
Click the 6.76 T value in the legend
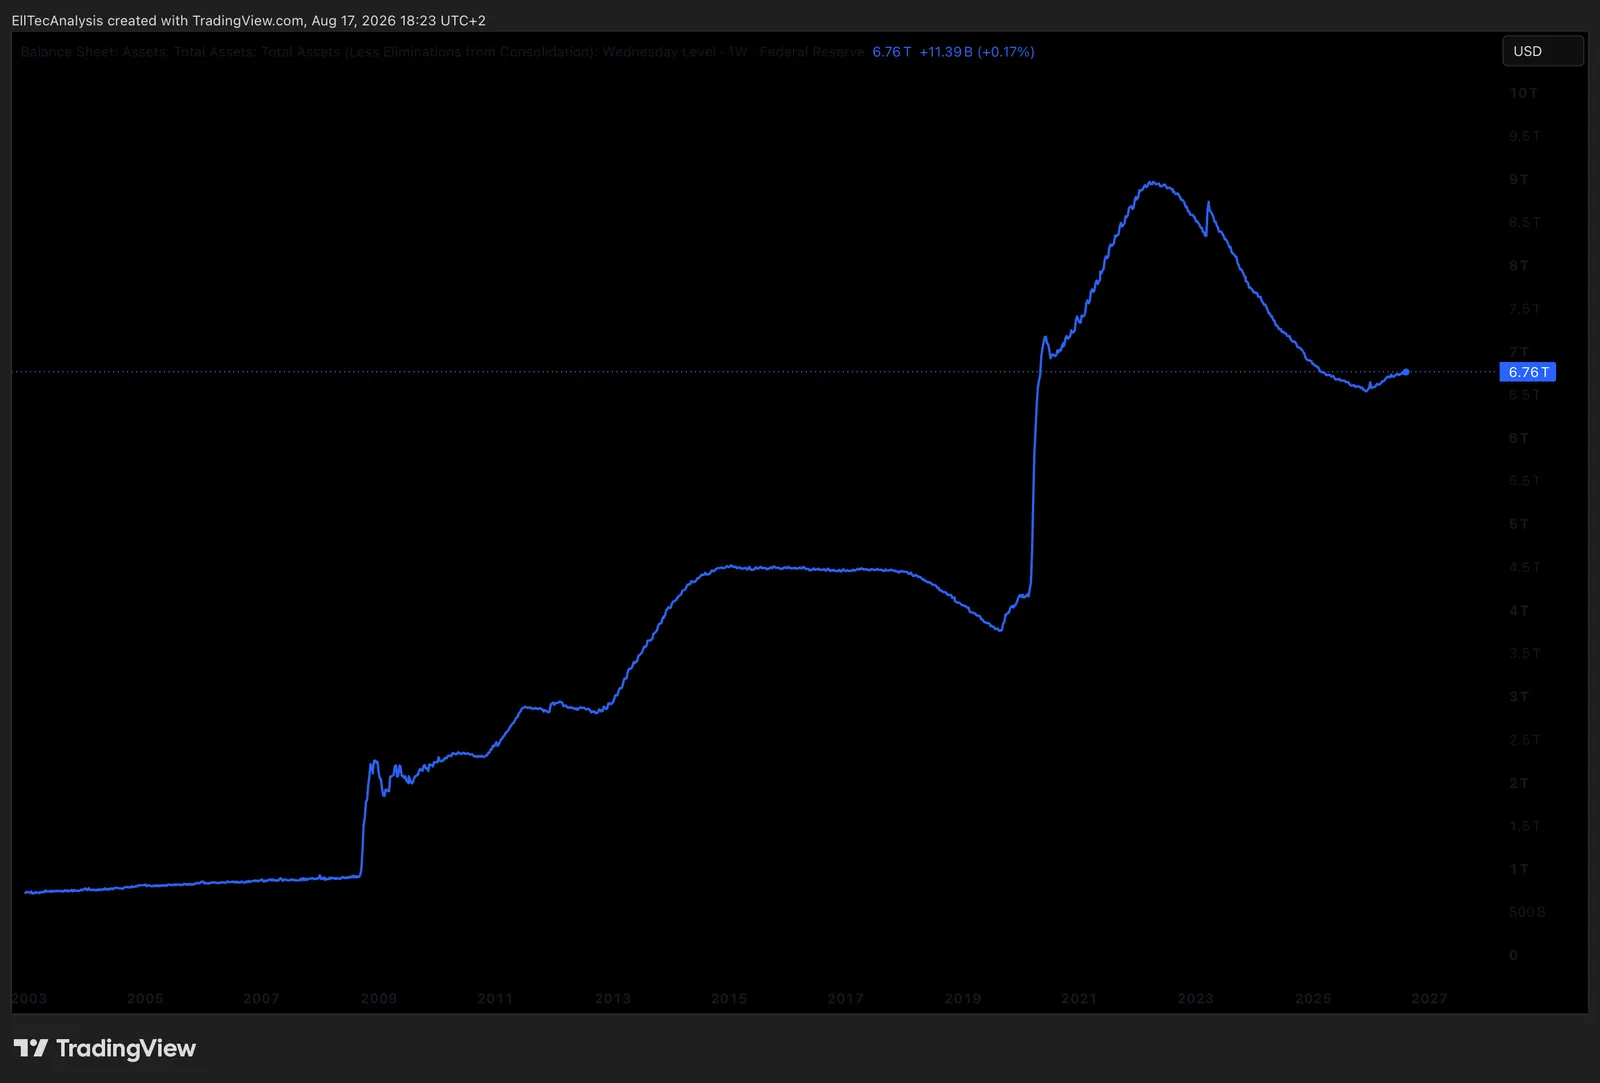(x=892, y=52)
